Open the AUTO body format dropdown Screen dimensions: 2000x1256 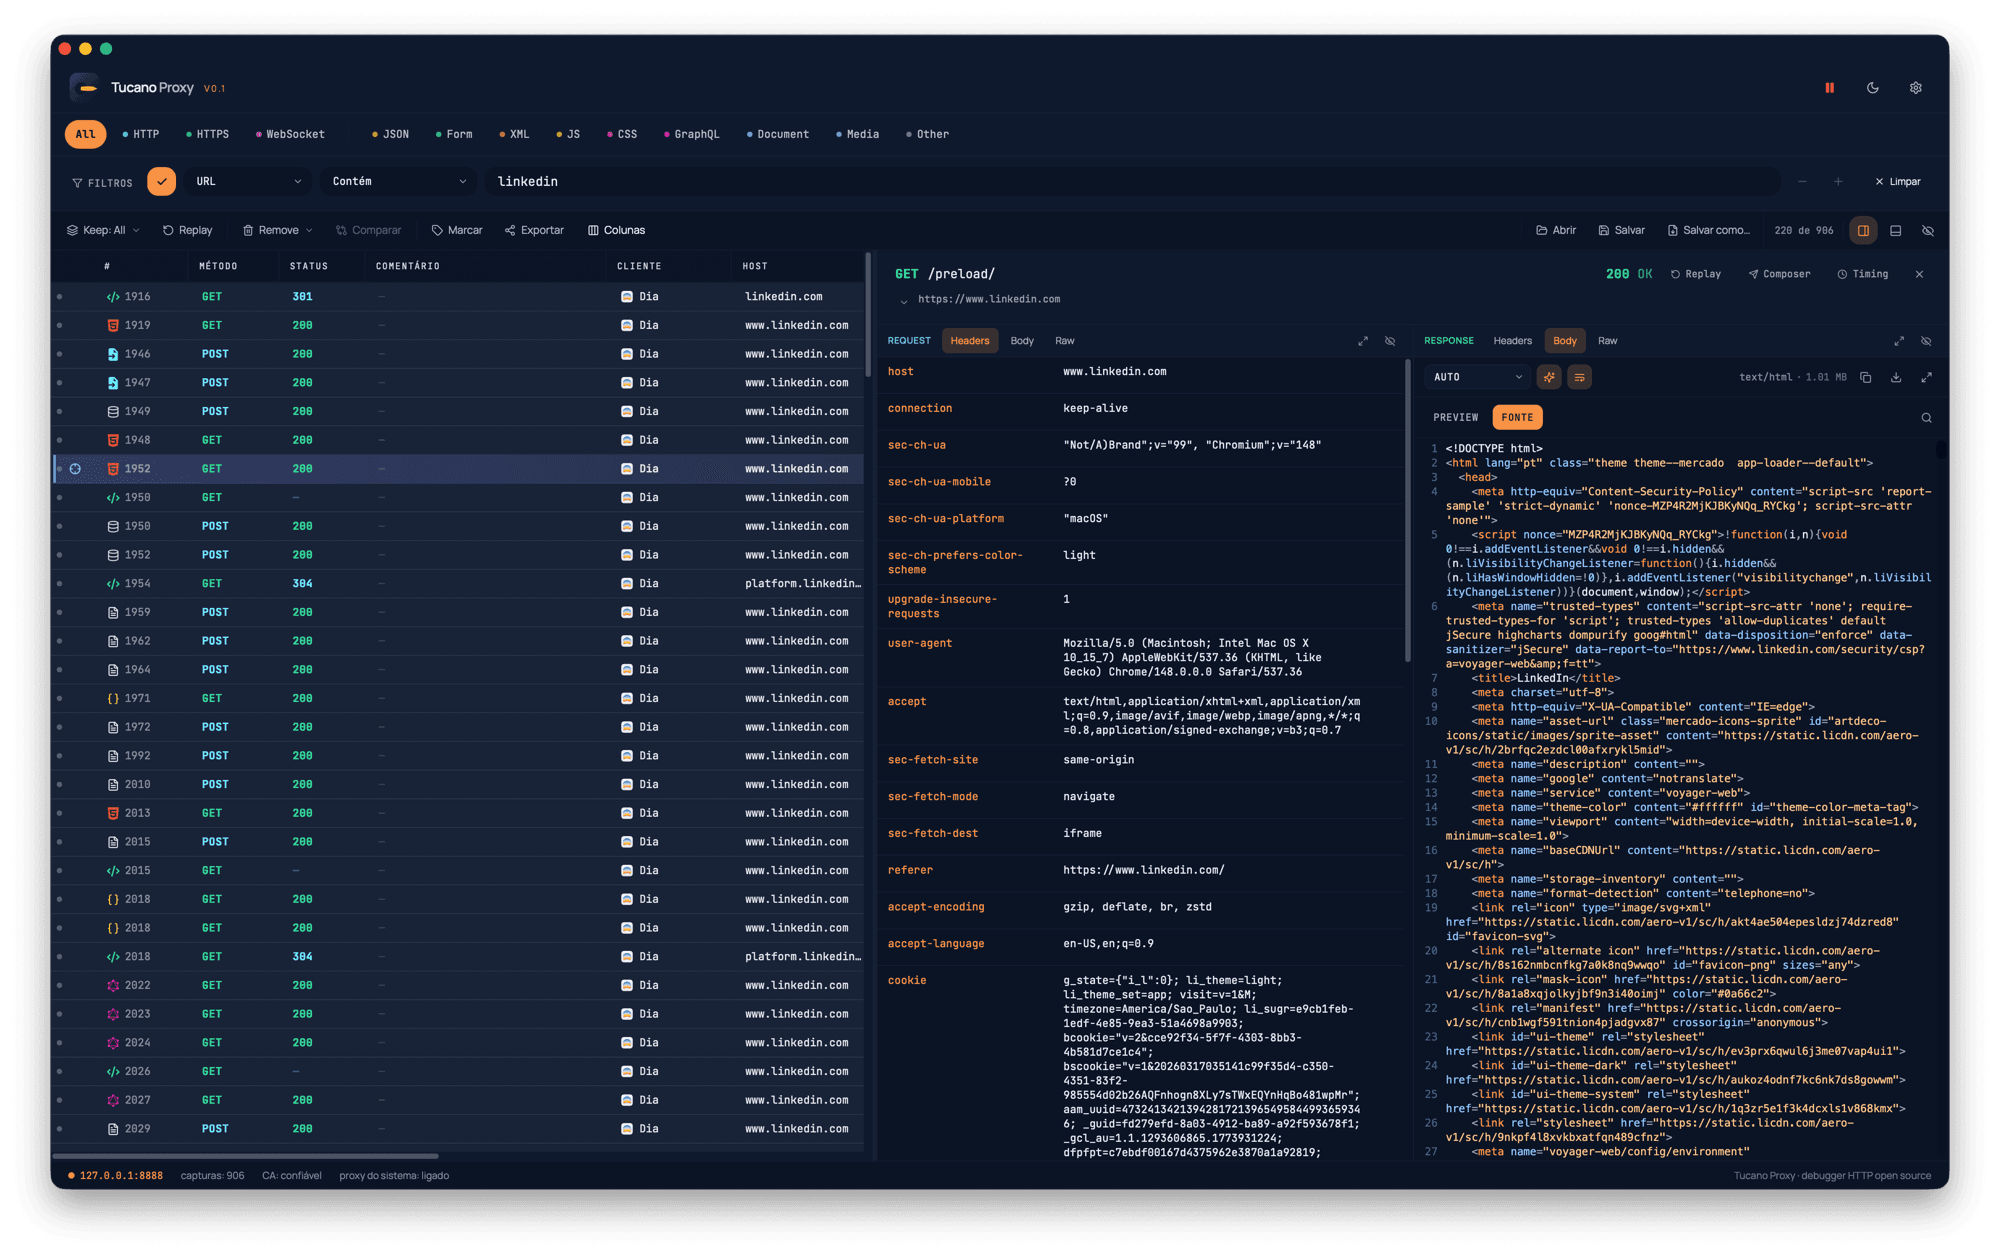pyautogui.click(x=1476, y=377)
